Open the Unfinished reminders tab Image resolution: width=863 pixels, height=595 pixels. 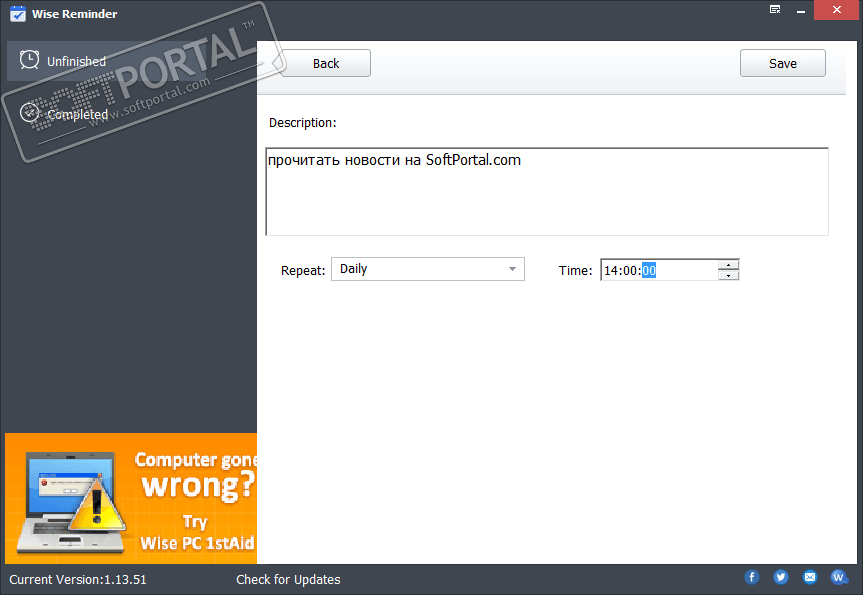tap(132, 61)
